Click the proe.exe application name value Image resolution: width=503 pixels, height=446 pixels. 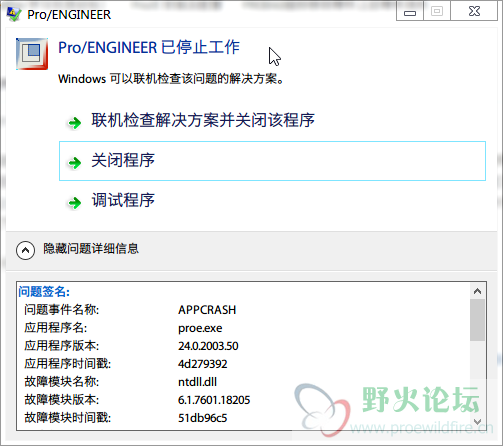200,328
